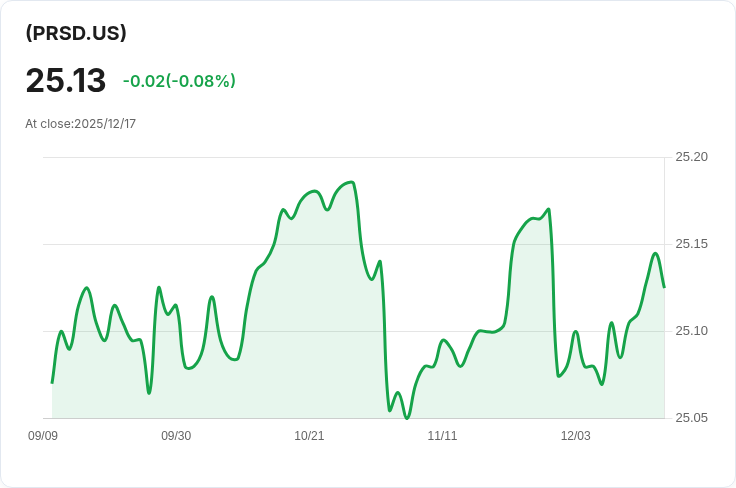
Task: Click the highest peak of the price line
Action: pos(350,182)
